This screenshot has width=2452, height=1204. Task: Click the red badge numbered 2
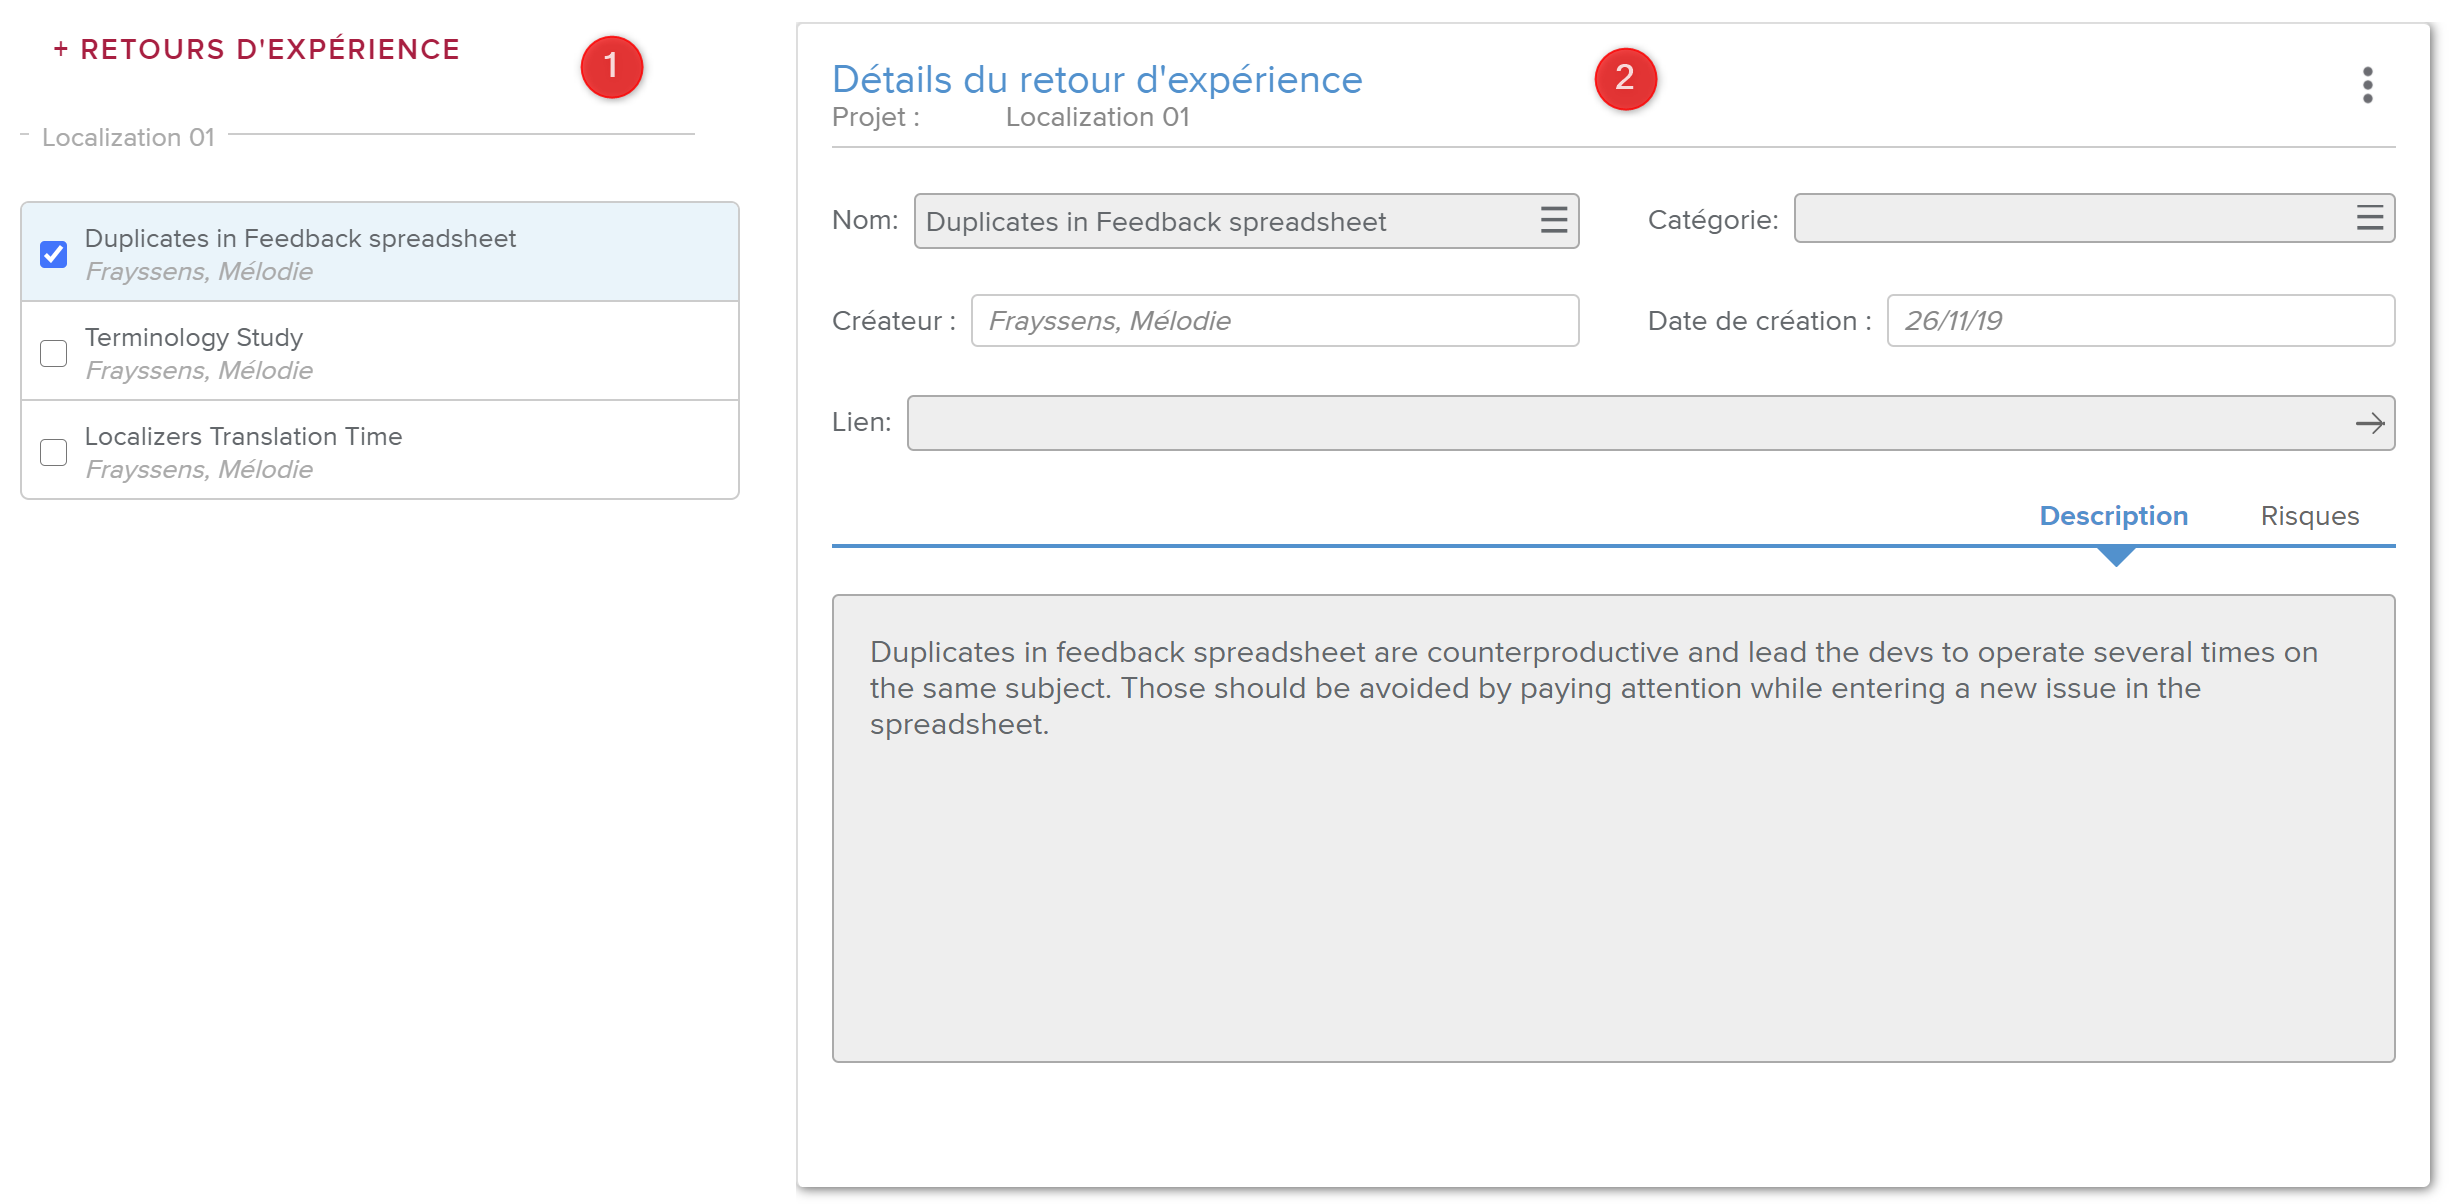tap(1624, 78)
